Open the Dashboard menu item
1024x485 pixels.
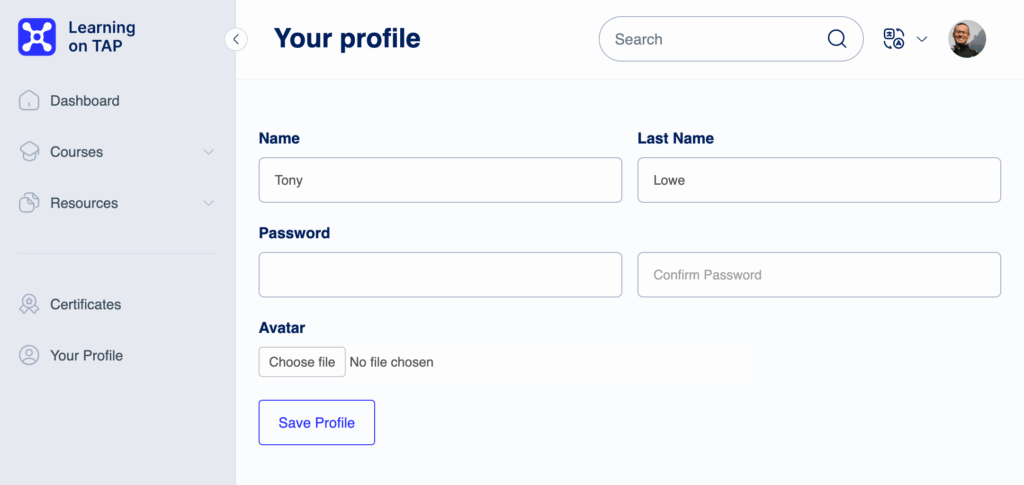point(85,101)
